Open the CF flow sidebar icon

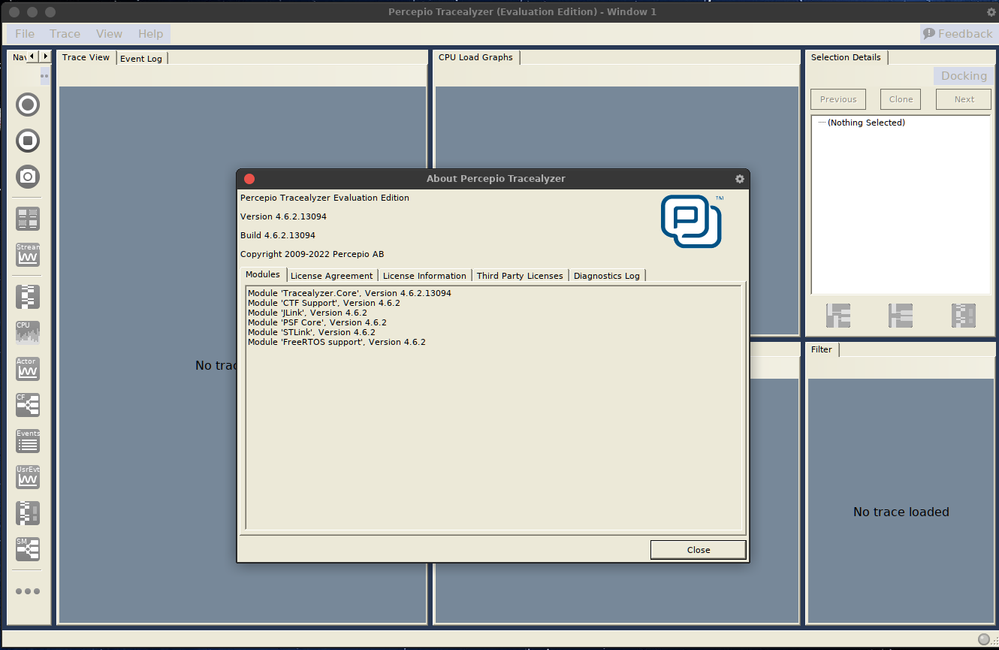coord(27,405)
